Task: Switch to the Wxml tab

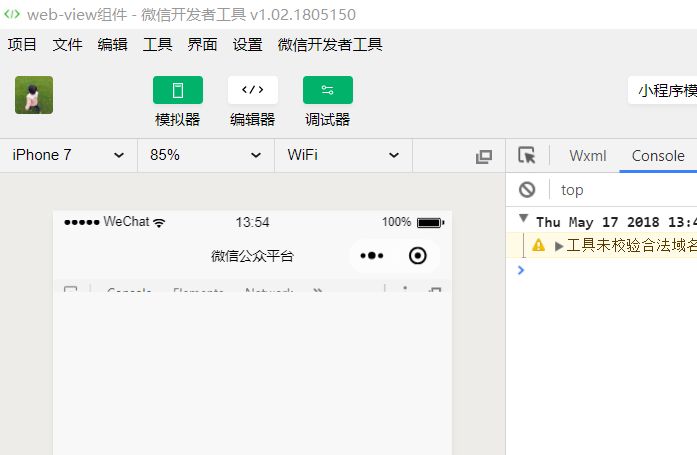Action: pyautogui.click(x=588, y=156)
